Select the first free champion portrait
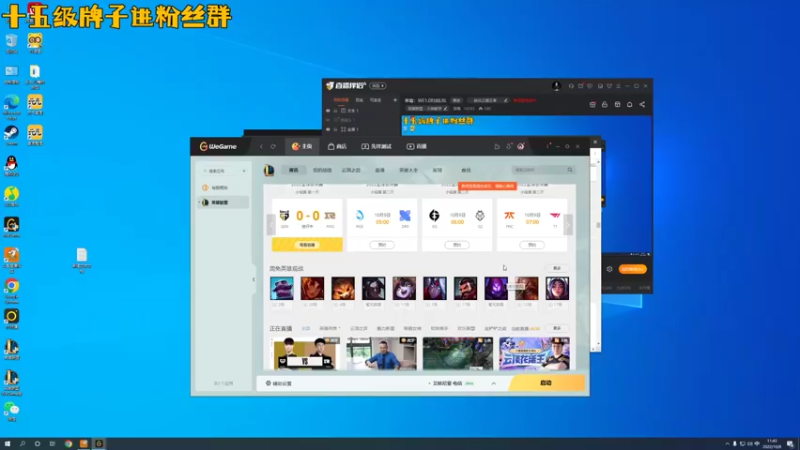The width and height of the screenshot is (800, 450). coord(282,288)
